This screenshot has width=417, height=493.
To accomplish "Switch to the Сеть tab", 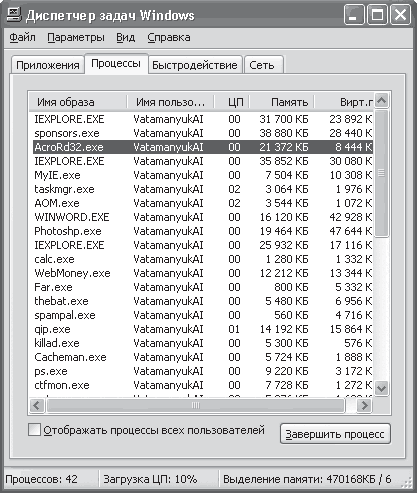I will tap(263, 65).
